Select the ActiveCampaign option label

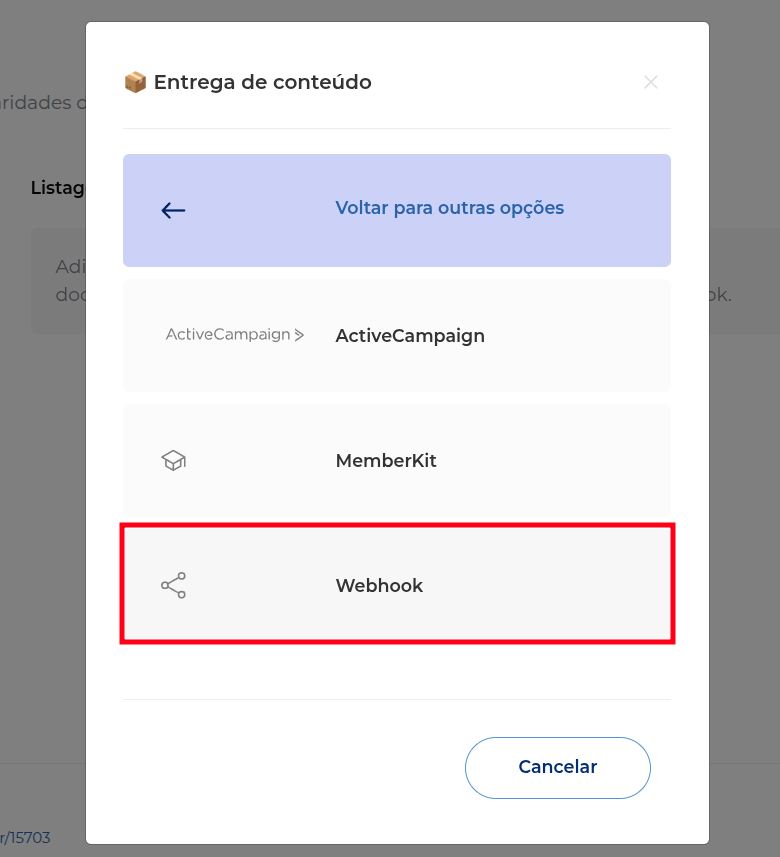click(x=410, y=336)
